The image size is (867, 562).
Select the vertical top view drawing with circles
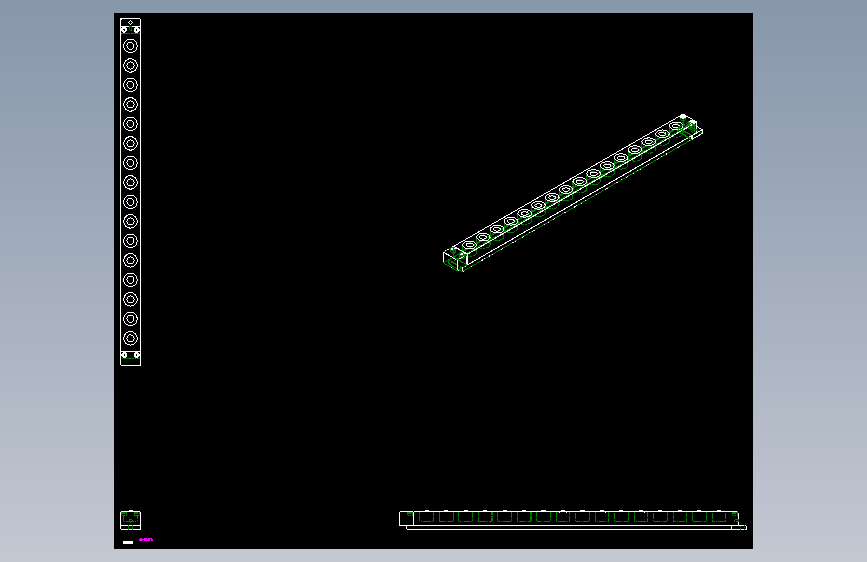130,192
